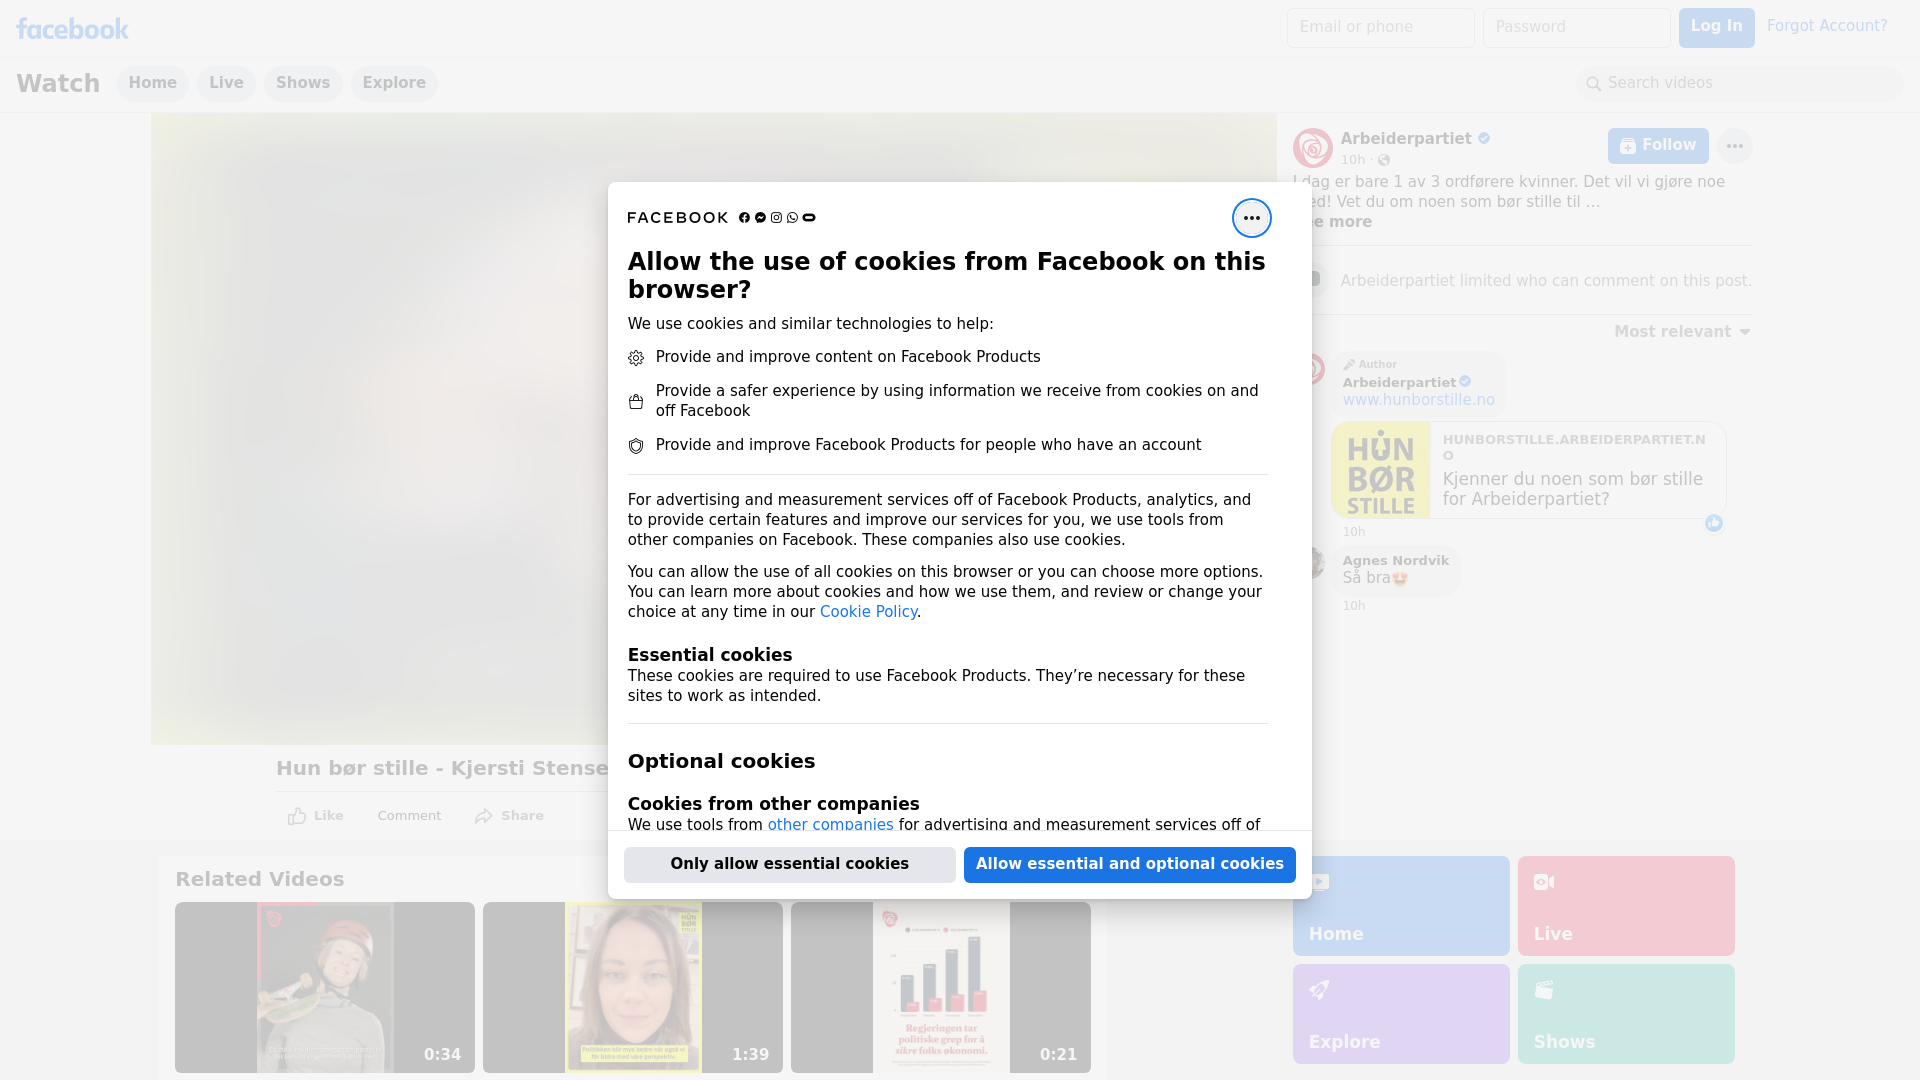Screen dimensions: 1920x1080
Task: Click the public globe icon by 10h
Action: click(1384, 160)
